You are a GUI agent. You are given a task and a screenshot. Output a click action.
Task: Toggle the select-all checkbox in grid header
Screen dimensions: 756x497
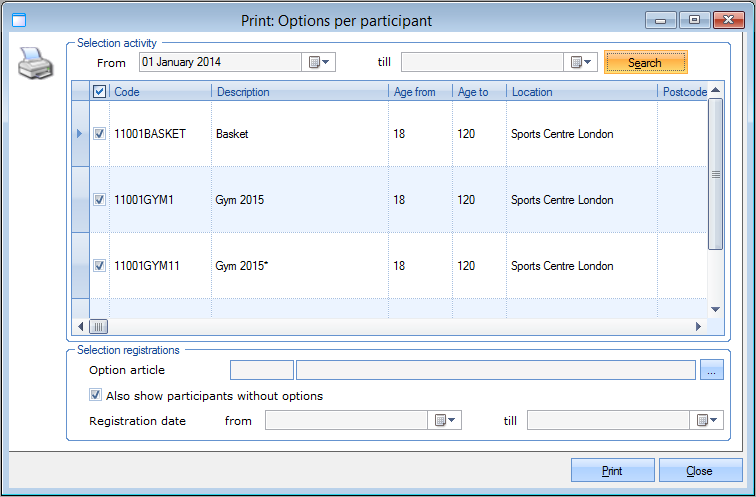99,92
